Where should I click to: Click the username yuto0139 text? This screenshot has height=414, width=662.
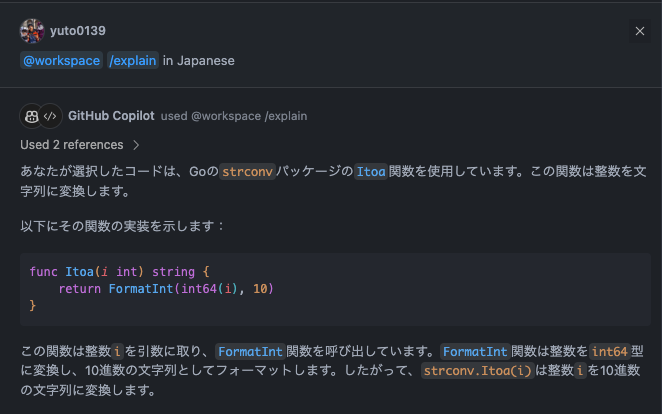click(78, 31)
